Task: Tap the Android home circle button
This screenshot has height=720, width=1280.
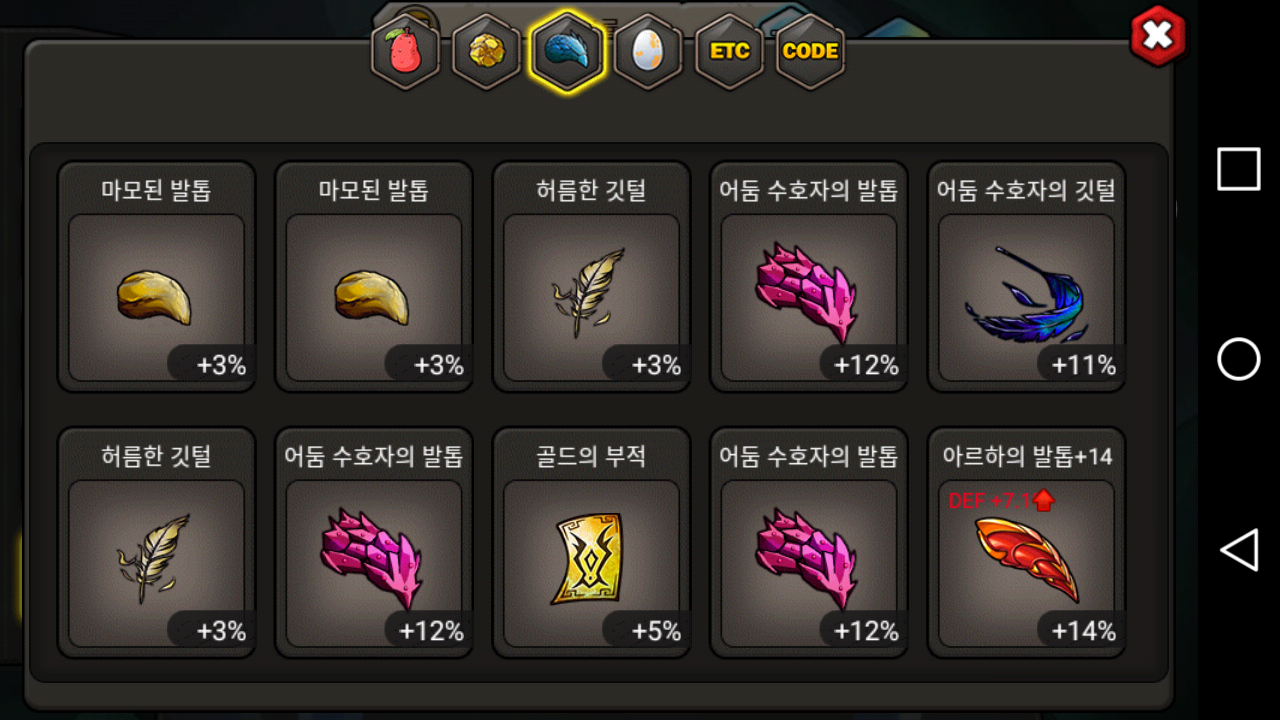Action: [x=1239, y=359]
